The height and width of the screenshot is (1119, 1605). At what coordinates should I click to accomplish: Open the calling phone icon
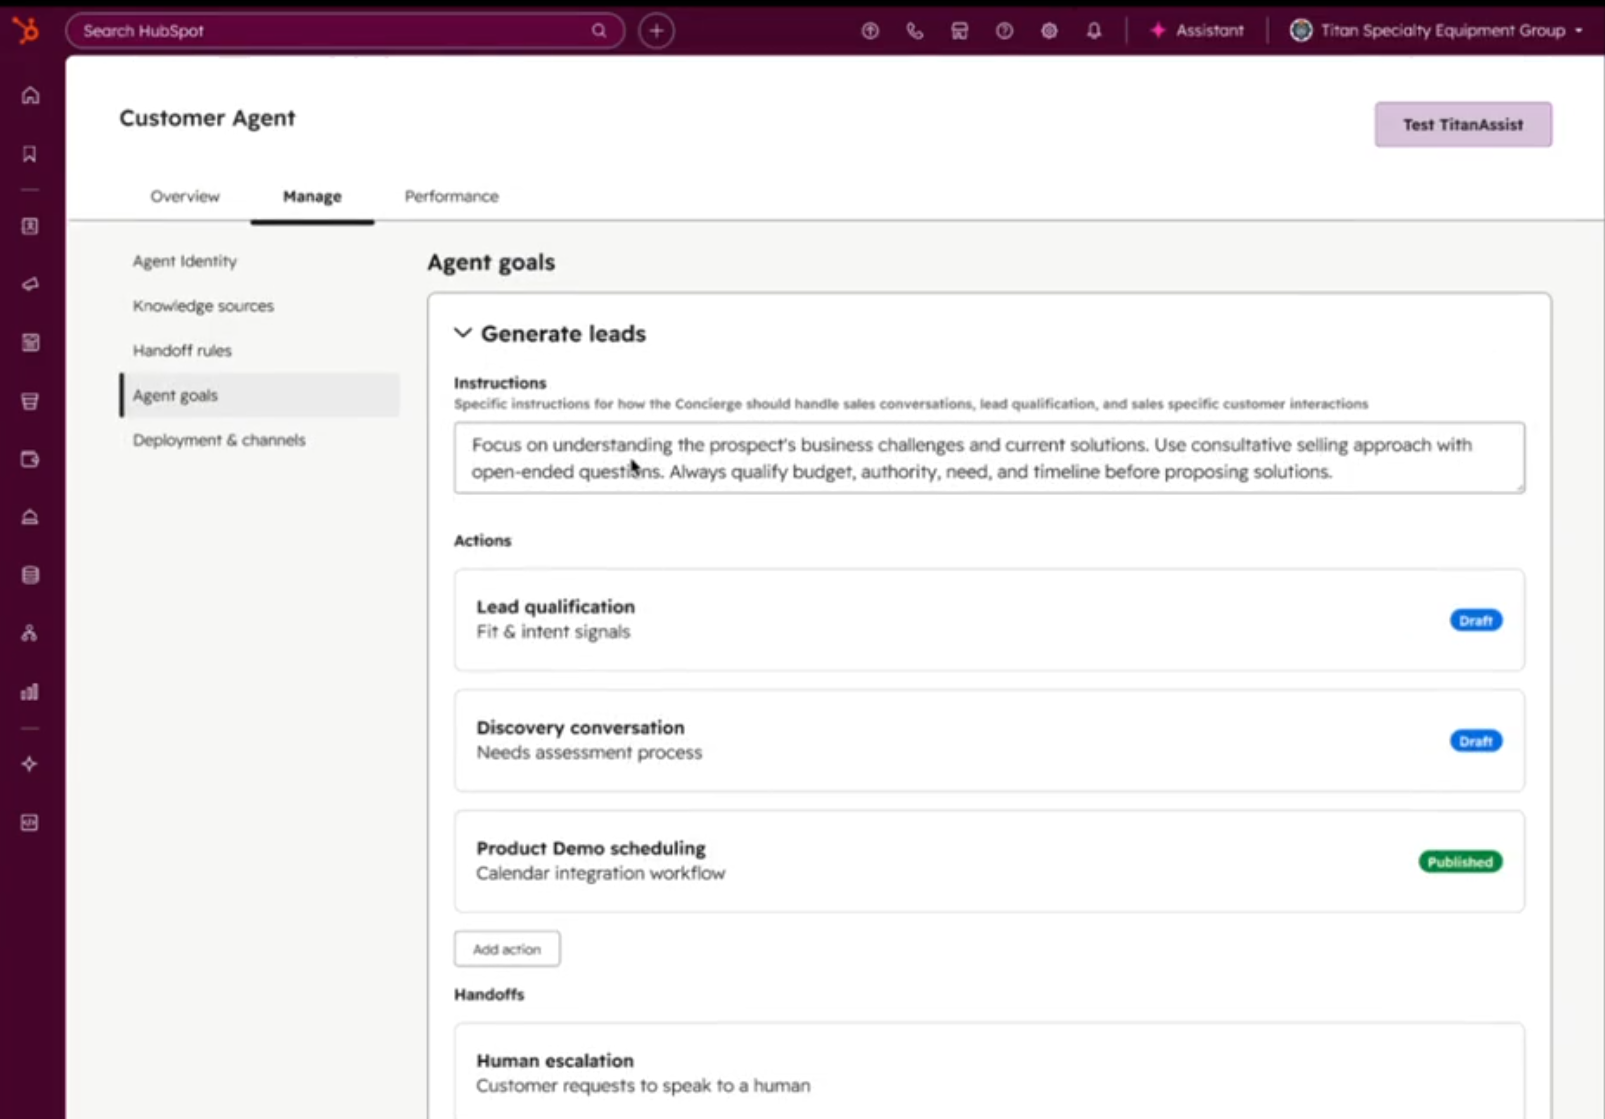coord(915,31)
